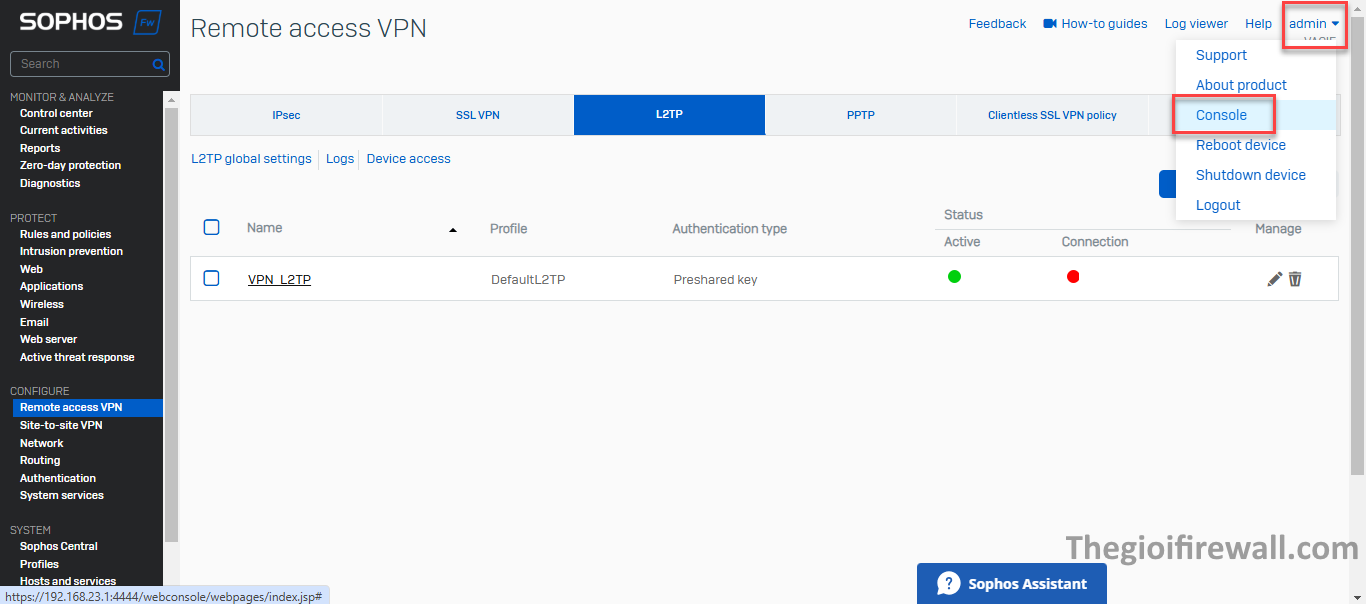Select Console from admin menu
Viewport: 1366px width, 604px height.
(1221, 115)
